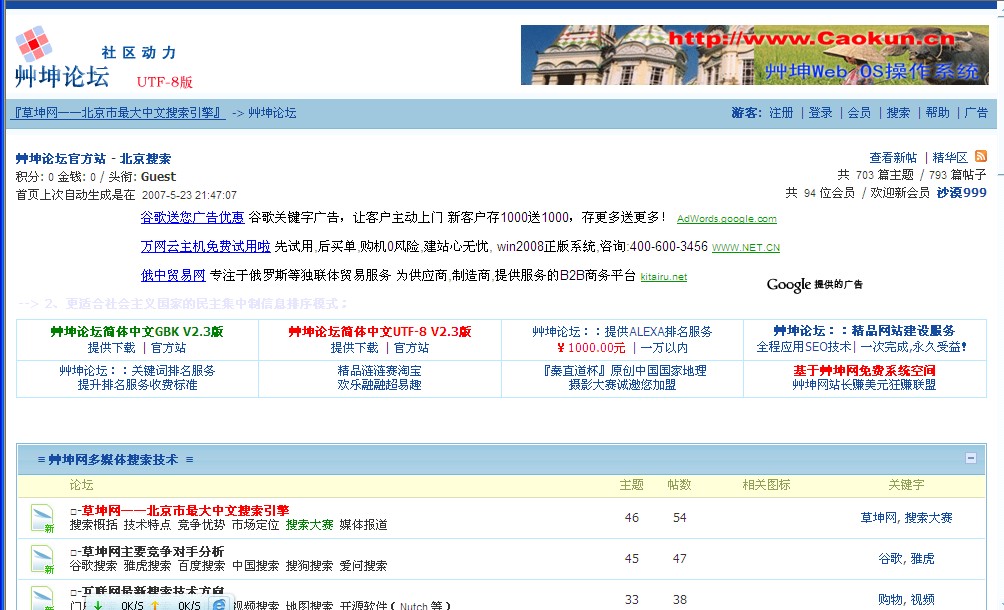Open the 搜狗搜索 subforum
1004x610 pixels.
309,566
